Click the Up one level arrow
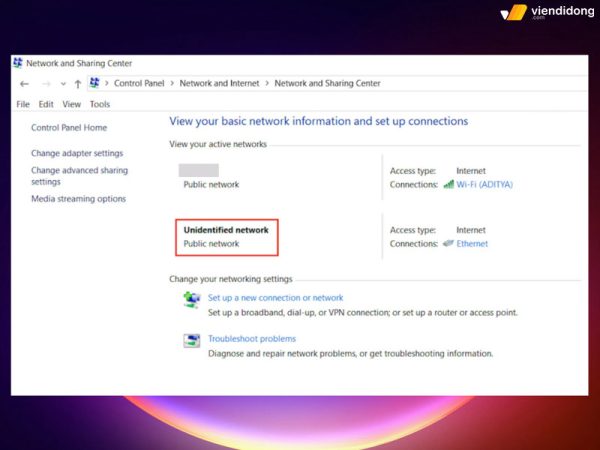This screenshot has height=450, width=600. click(x=77, y=84)
